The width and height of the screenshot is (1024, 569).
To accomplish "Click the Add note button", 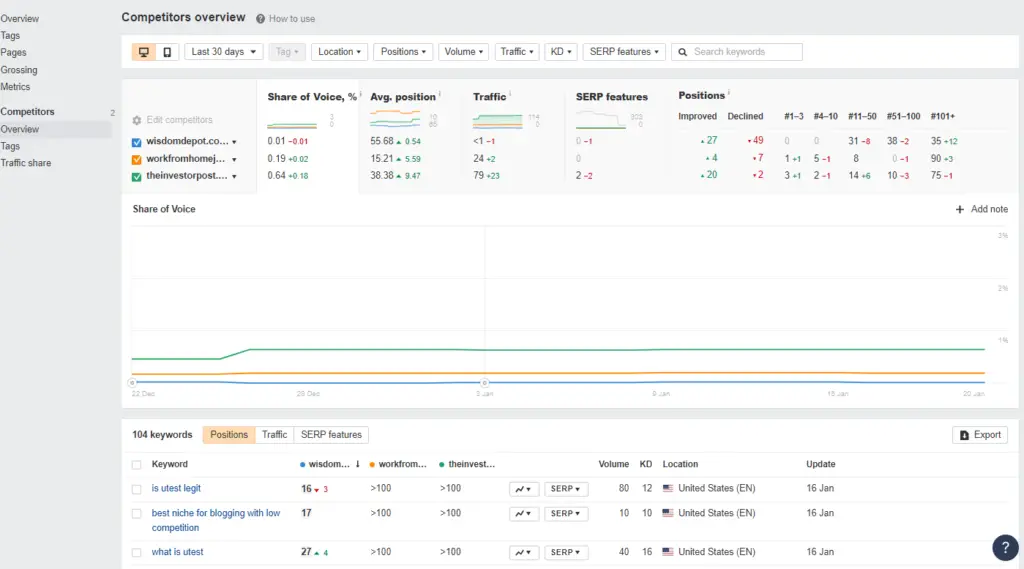I will pyautogui.click(x=982, y=210).
